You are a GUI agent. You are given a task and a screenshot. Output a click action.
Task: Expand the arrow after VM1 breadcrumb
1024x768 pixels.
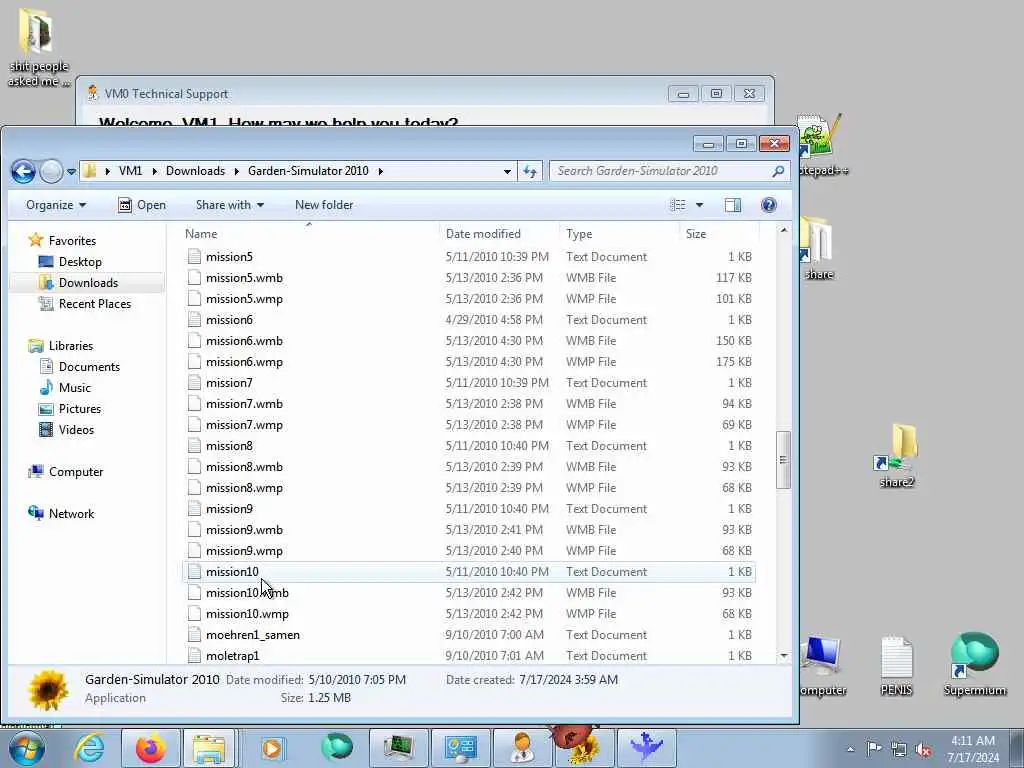(x=154, y=171)
